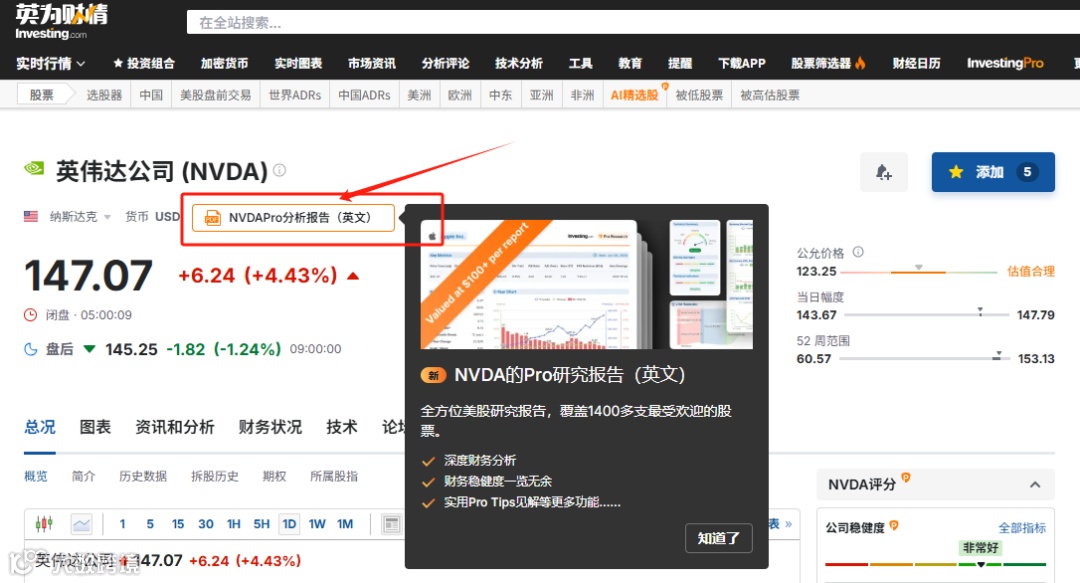Click the chart layout icon after 1M
The image size is (1080, 583).
(391, 524)
